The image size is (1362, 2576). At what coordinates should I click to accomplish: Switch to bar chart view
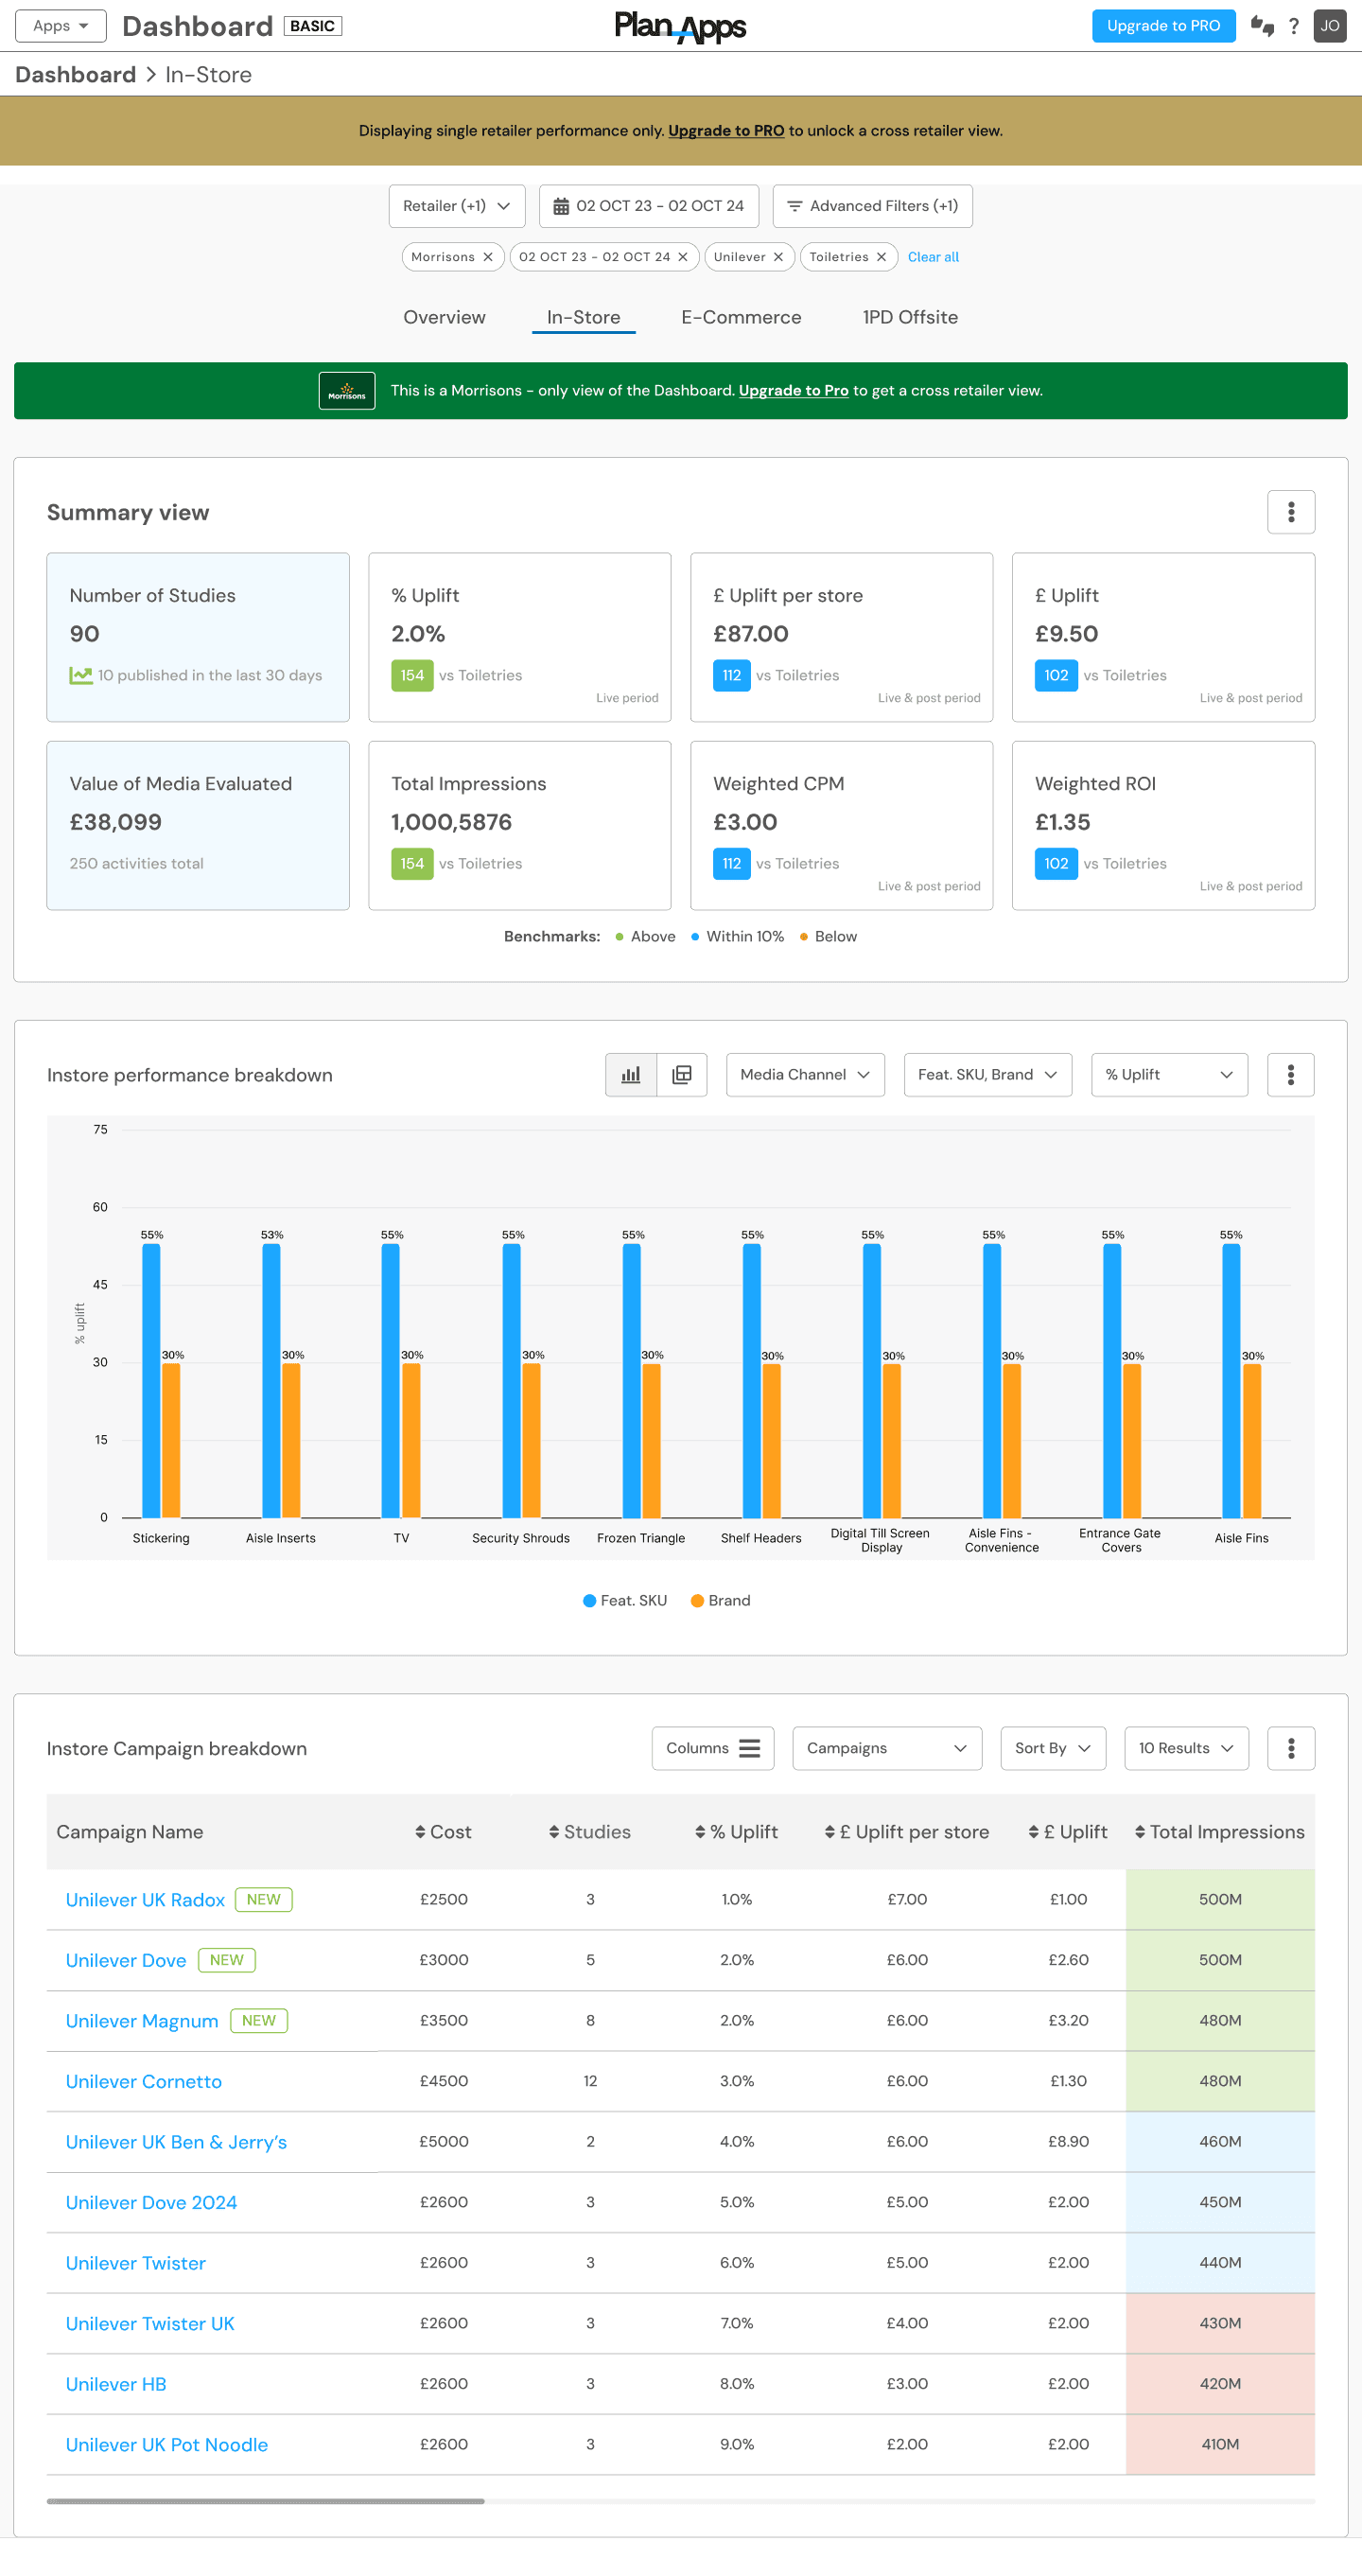coord(631,1075)
